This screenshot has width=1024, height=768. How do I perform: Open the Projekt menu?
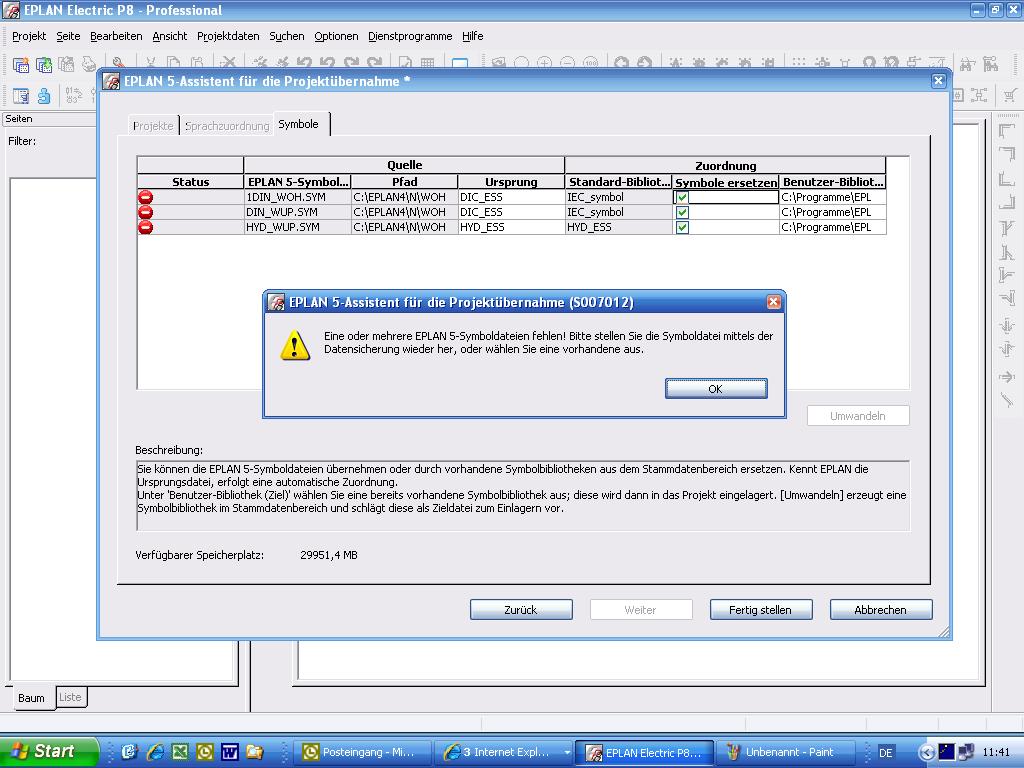click(x=29, y=36)
